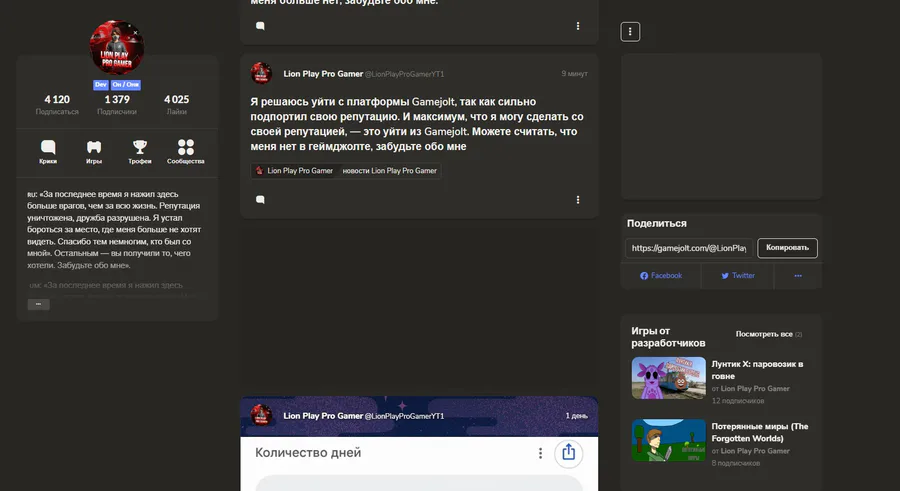Click the Копировать button
This screenshot has width=900, height=491.
(788, 248)
